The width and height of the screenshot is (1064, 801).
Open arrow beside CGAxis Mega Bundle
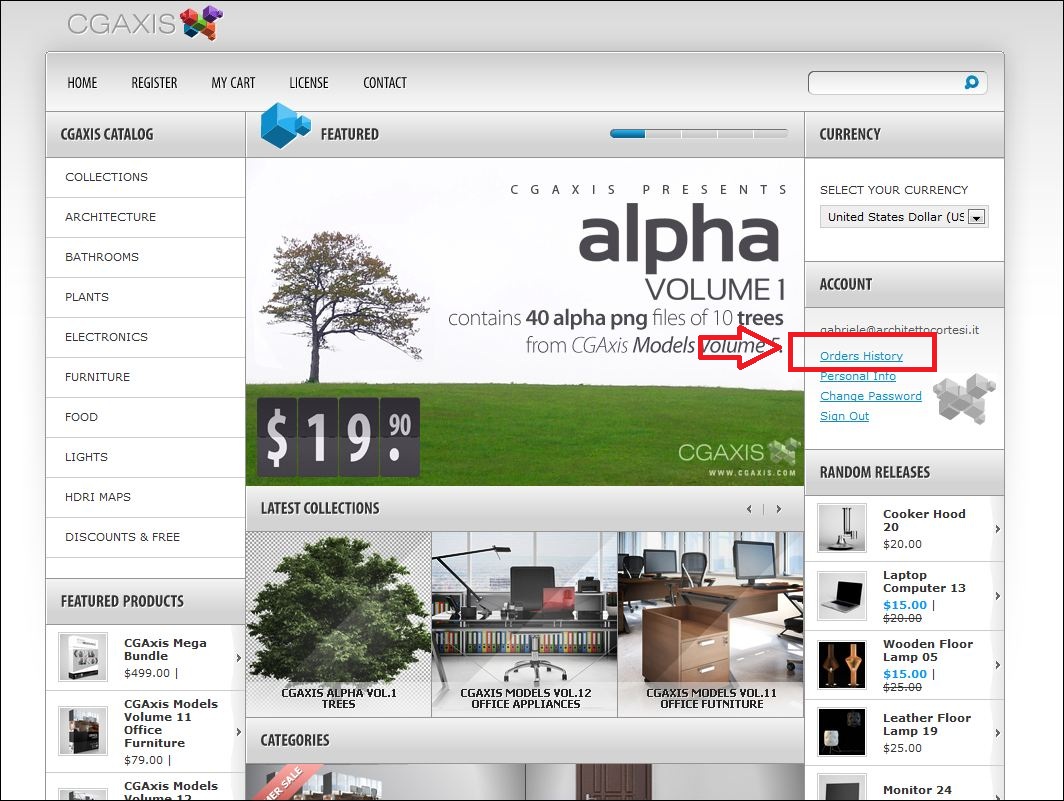pyautogui.click(x=239, y=658)
